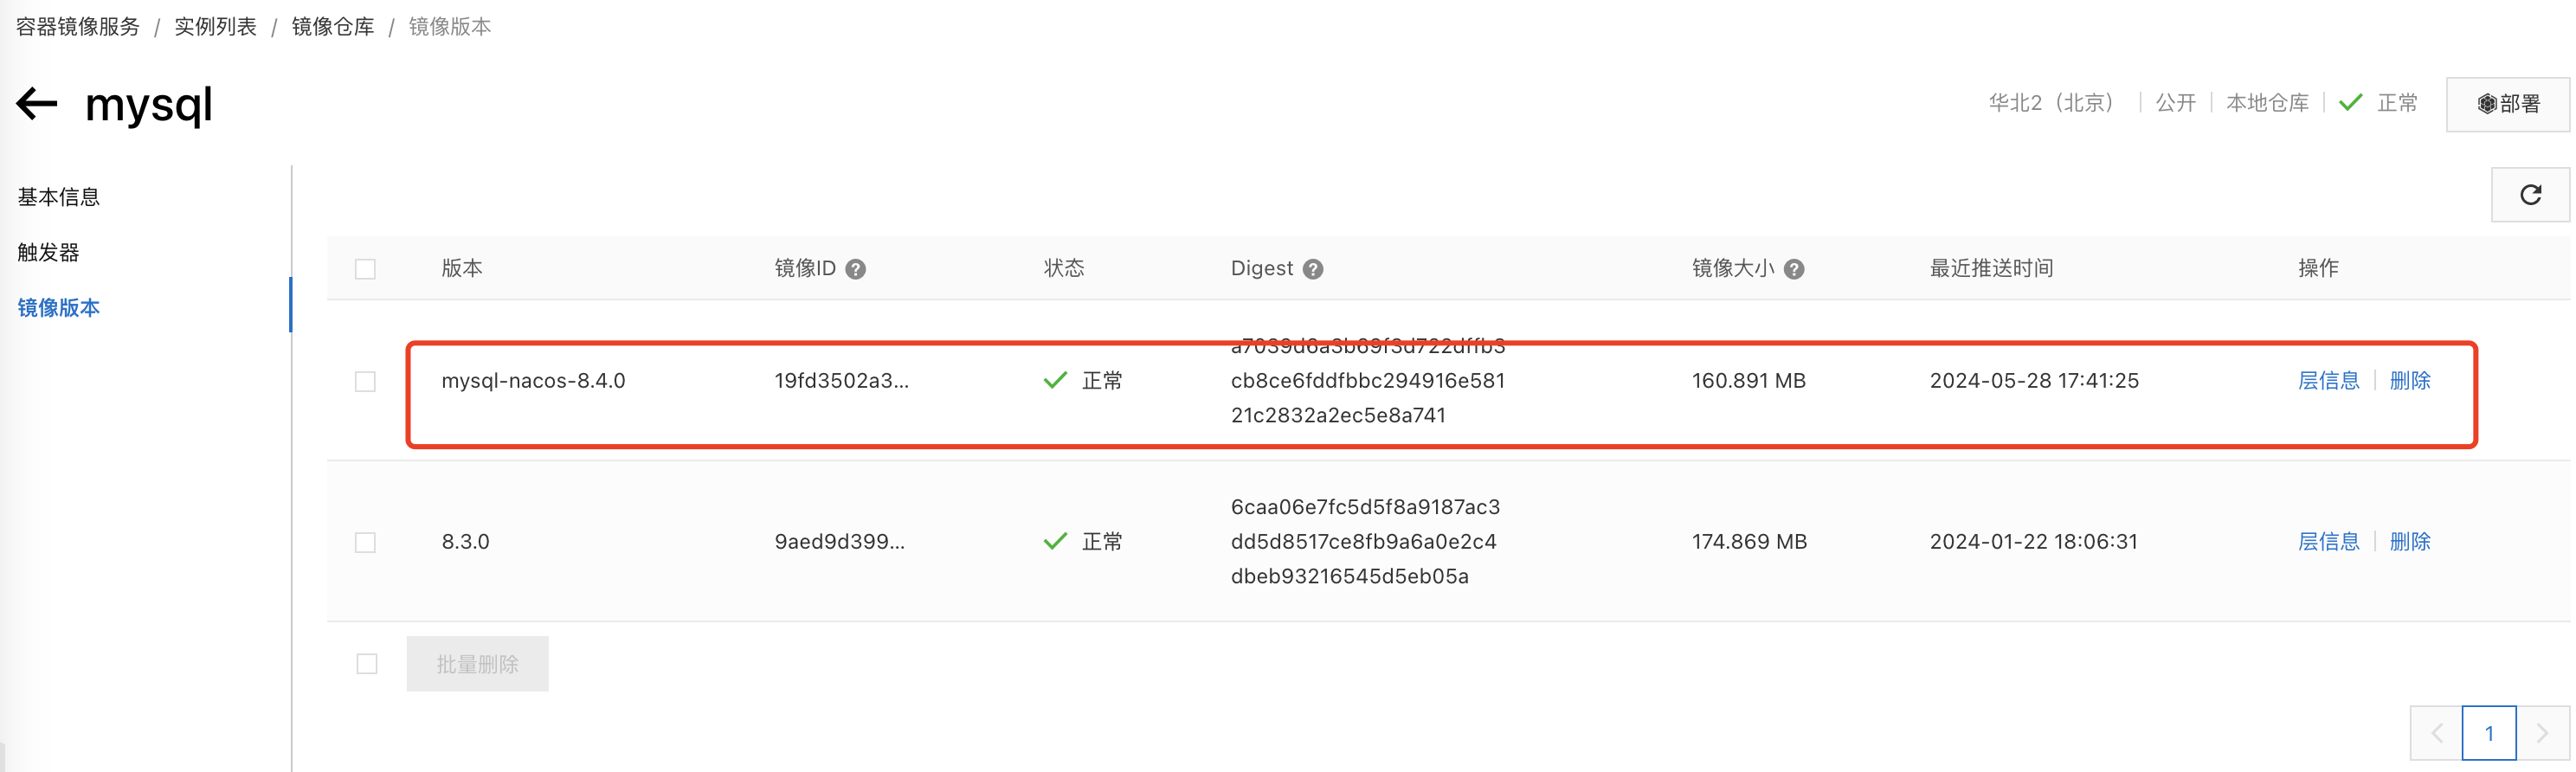Click the 镜像仓库 breadcrumb link
2576x772 pixels.
(332, 27)
